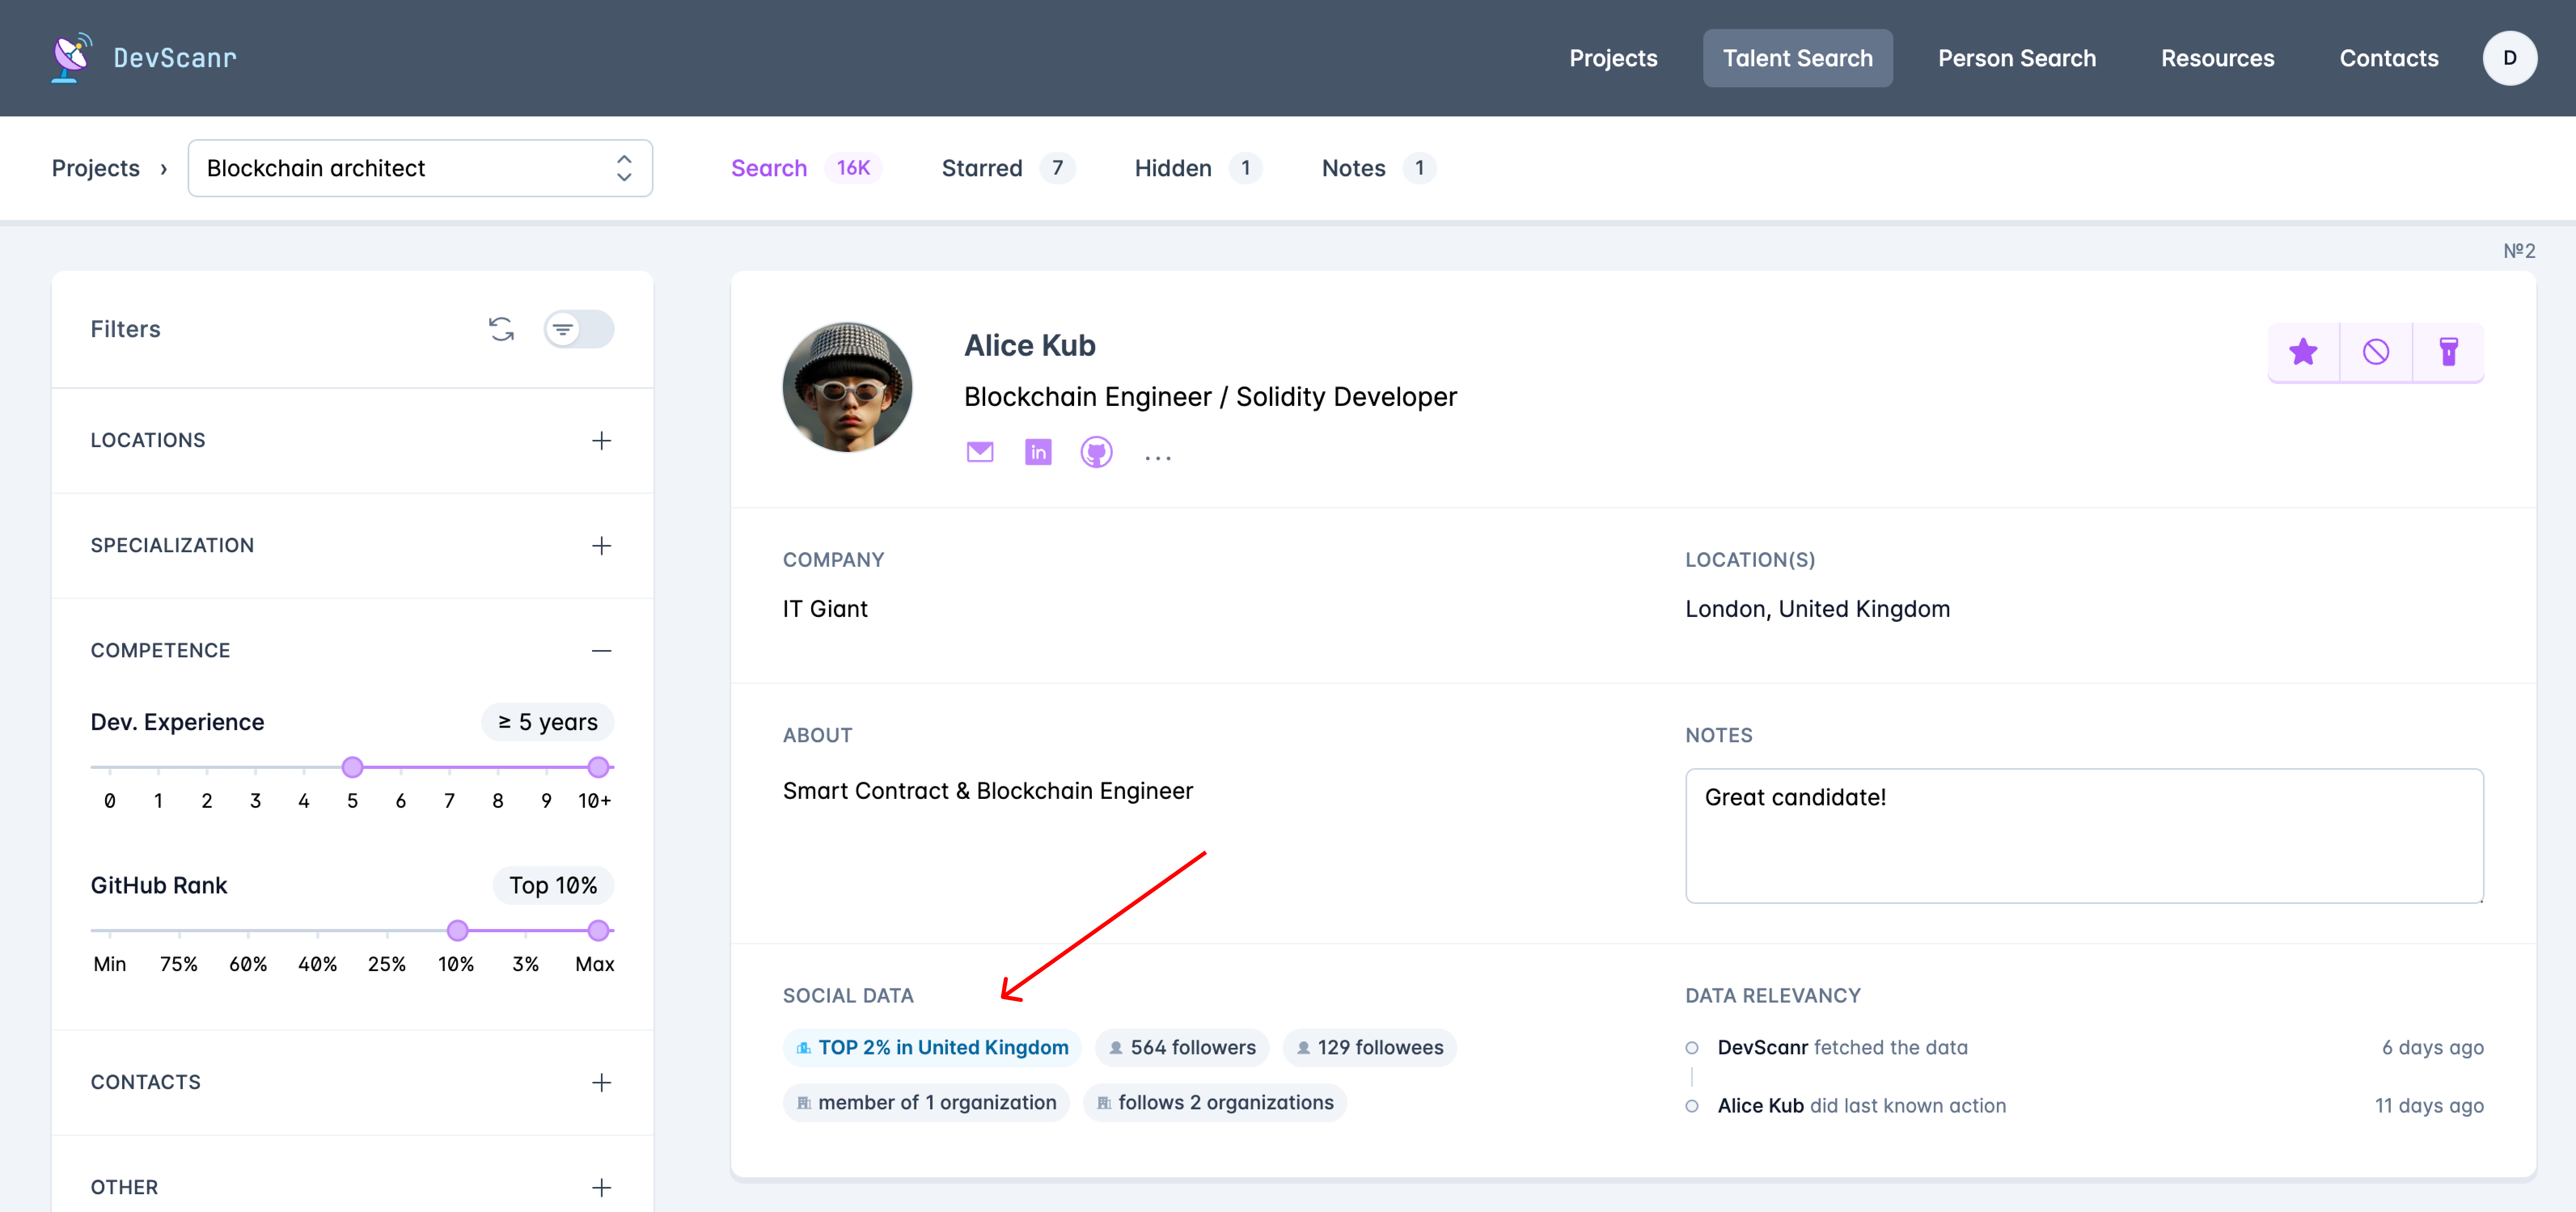Switch to the Starred tab
This screenshot has height=1212, width=2576.
[982, 168]
